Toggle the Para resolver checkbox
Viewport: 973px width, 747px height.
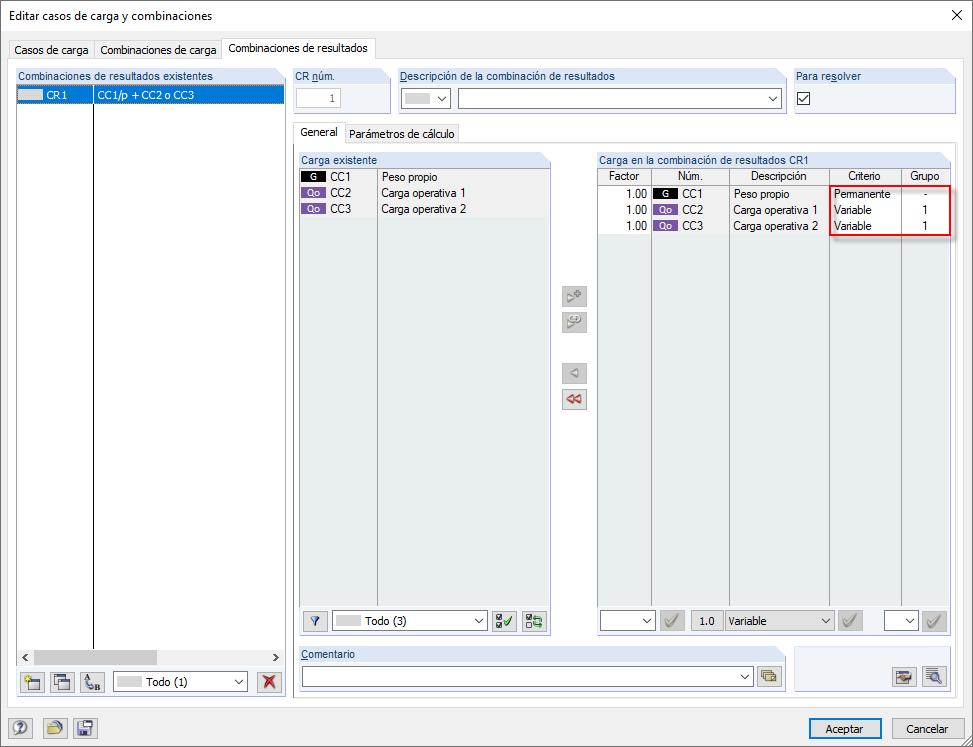tap(804, 98)
